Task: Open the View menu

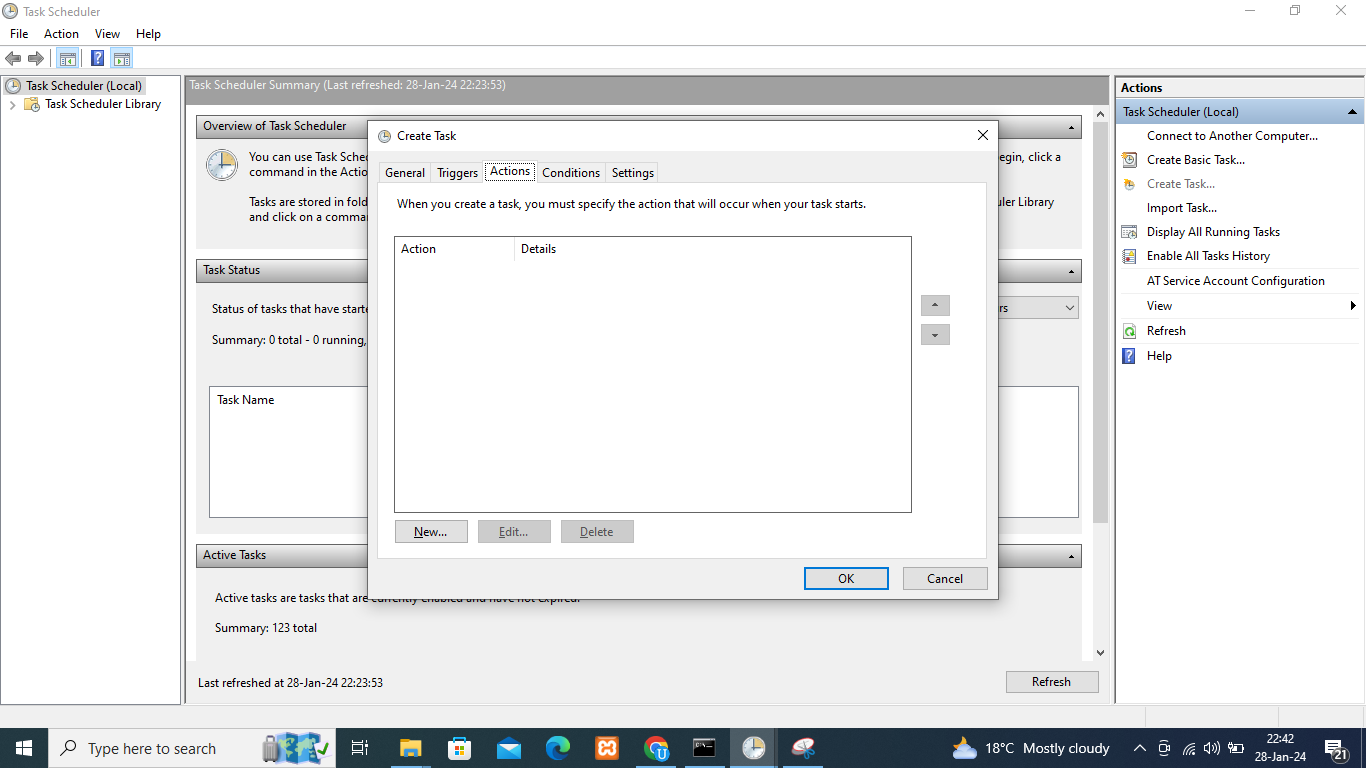Action: coord(107,34)
